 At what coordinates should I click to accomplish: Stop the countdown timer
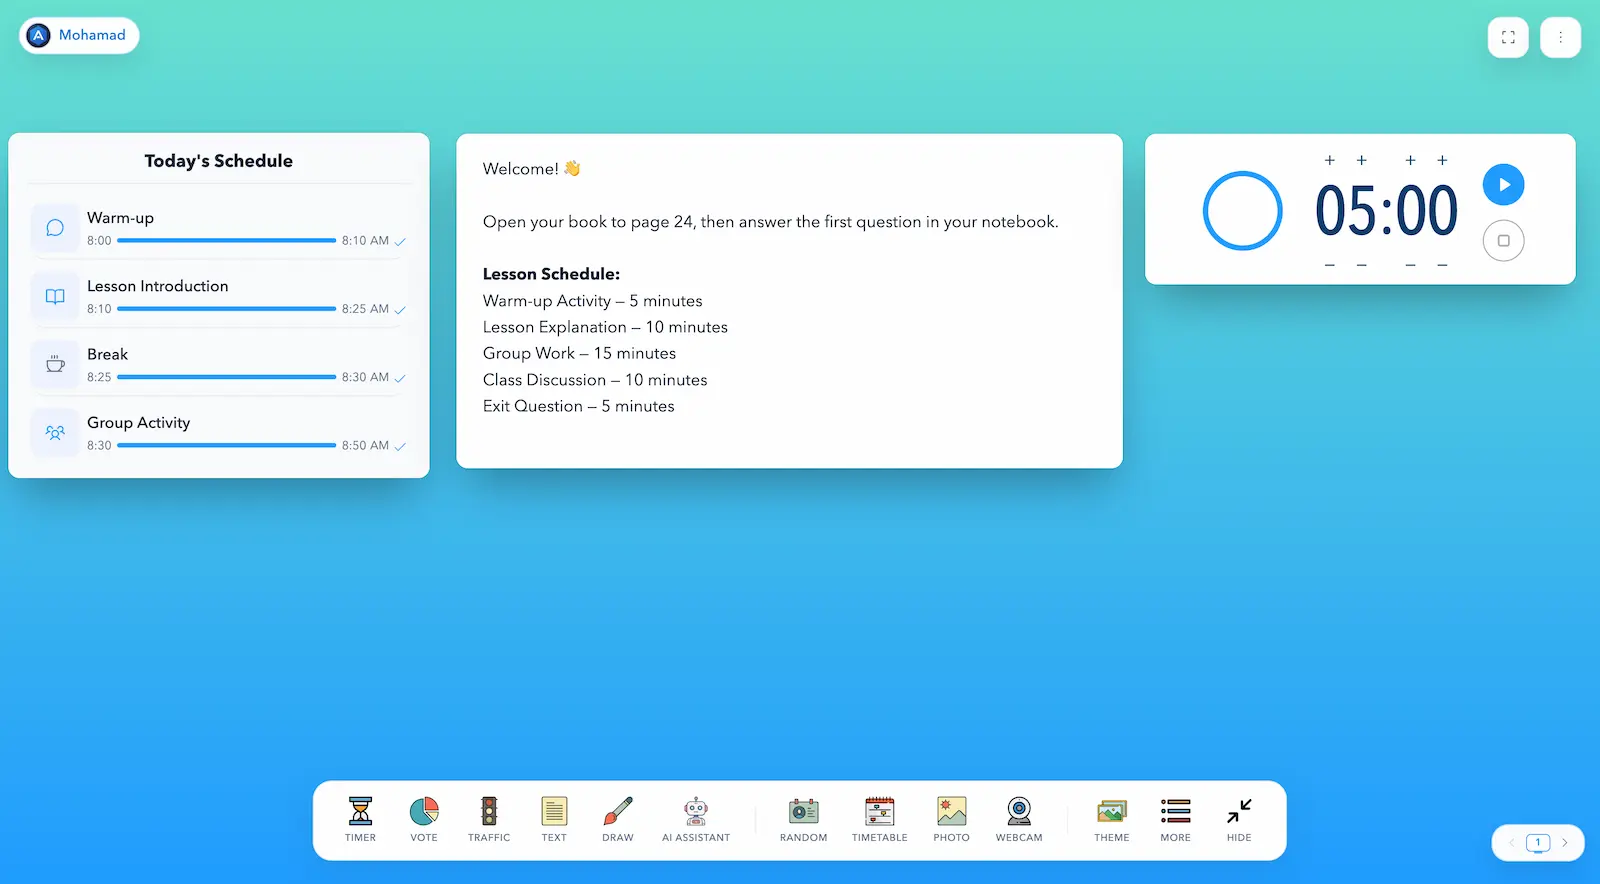tap(1504, 241)
